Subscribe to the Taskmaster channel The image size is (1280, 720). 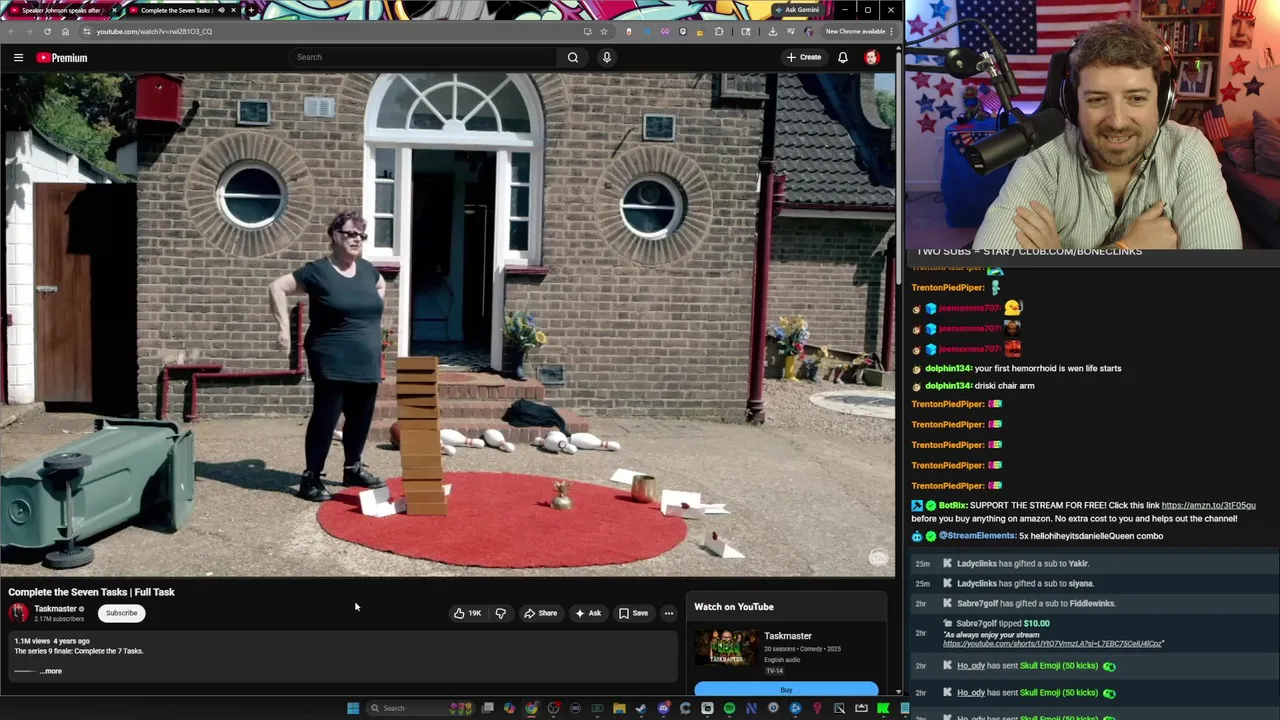point(122,613)
